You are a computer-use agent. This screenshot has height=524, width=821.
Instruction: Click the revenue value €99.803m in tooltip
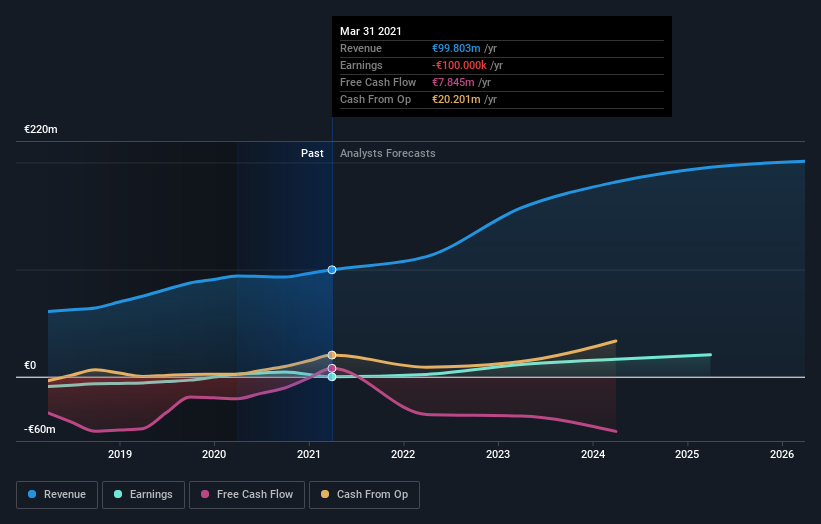[x=456, y=48]
